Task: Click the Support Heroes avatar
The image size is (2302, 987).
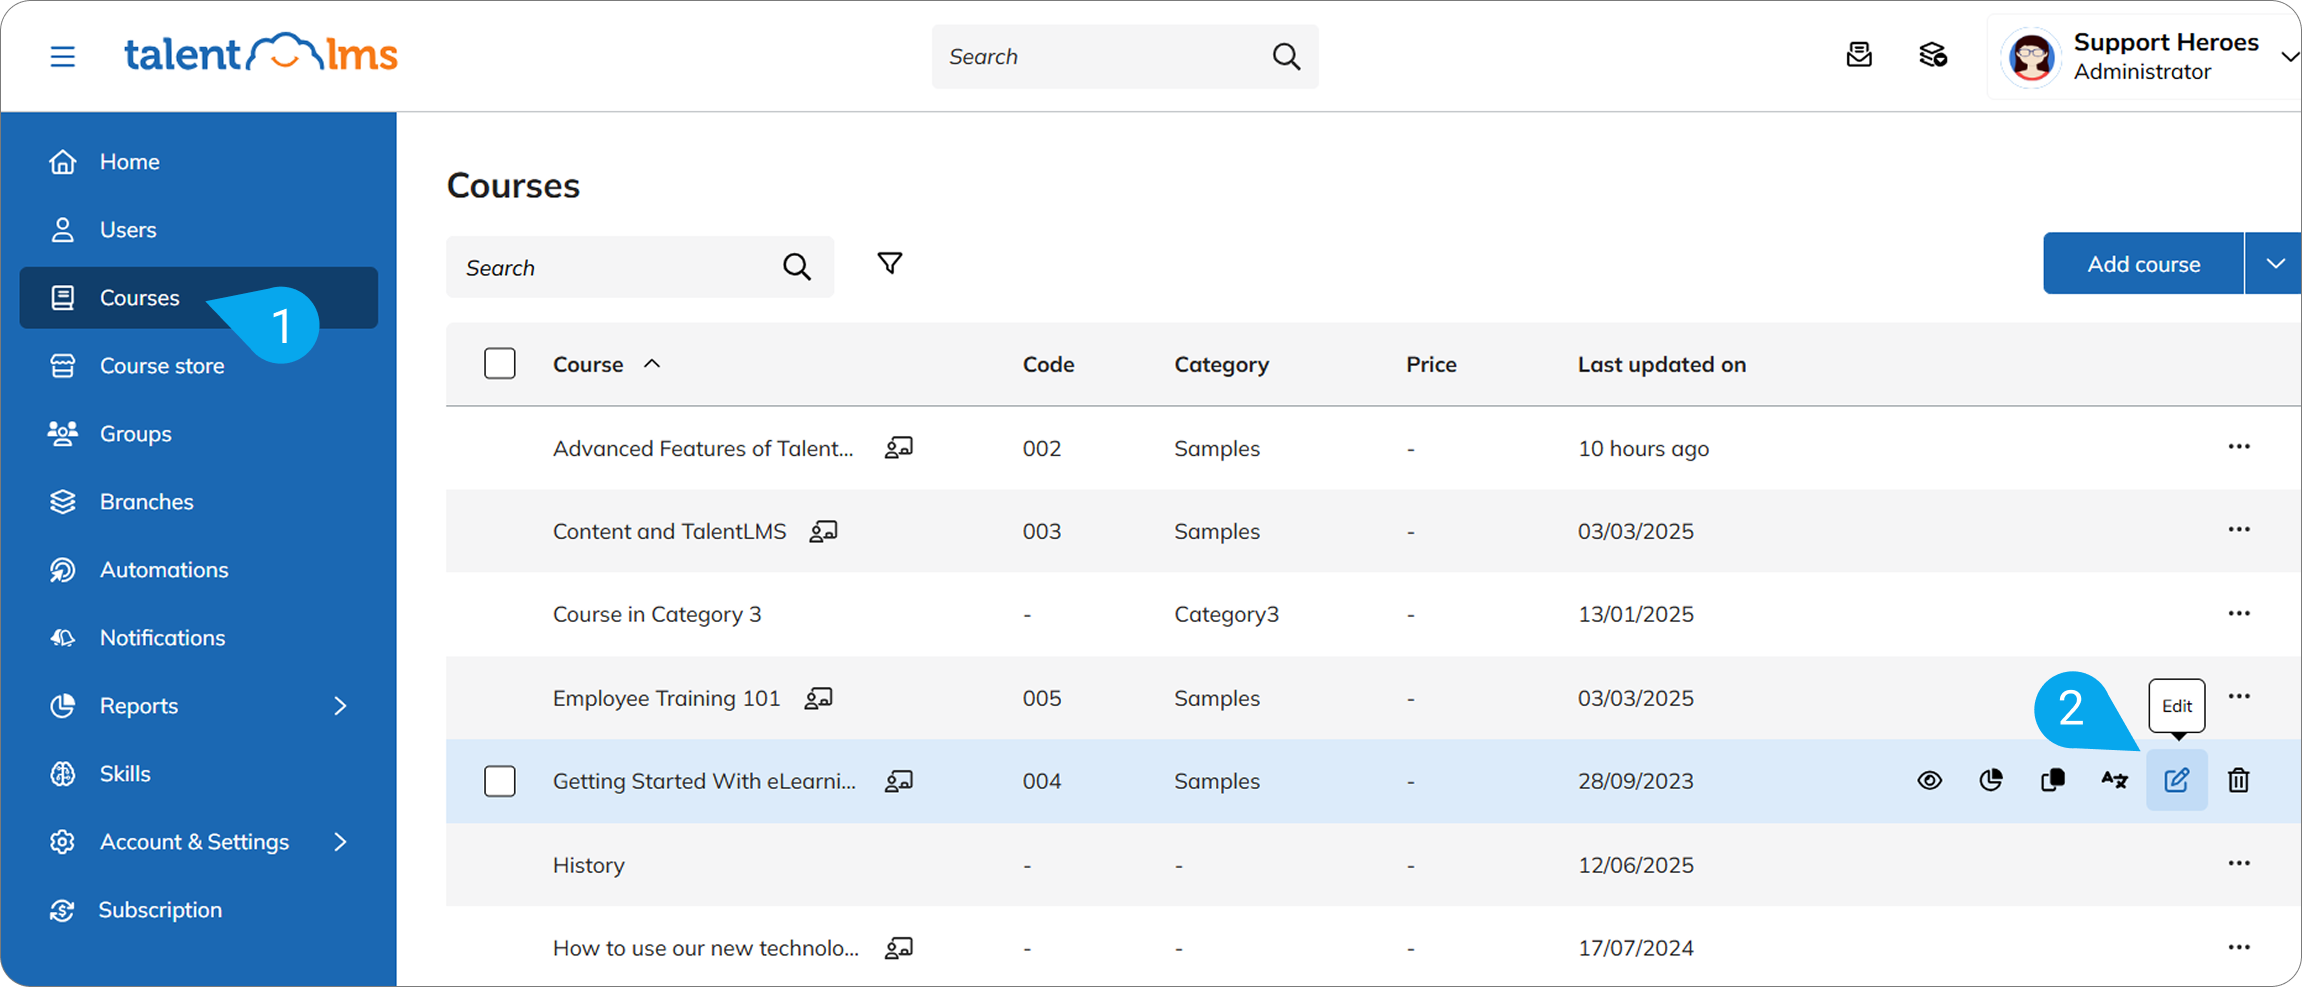Action: coord(2032,57)
